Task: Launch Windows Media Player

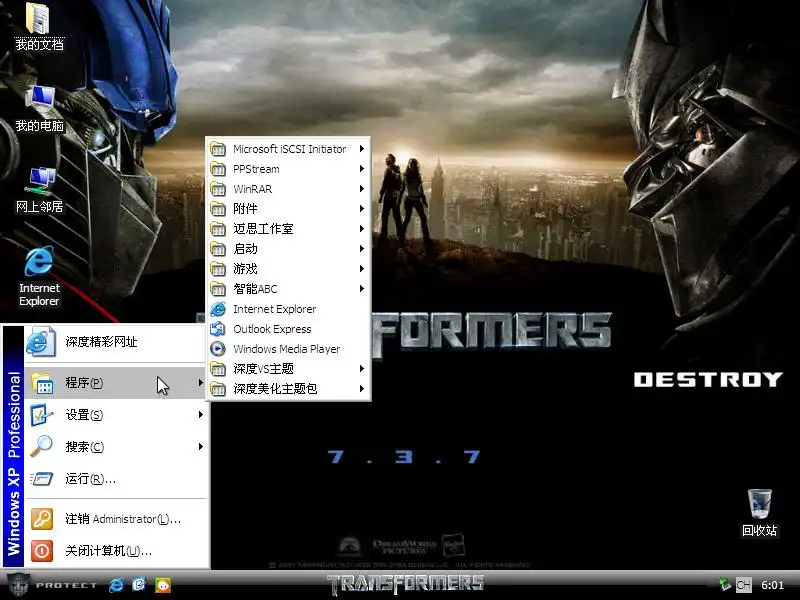Action: pos(288,349)
